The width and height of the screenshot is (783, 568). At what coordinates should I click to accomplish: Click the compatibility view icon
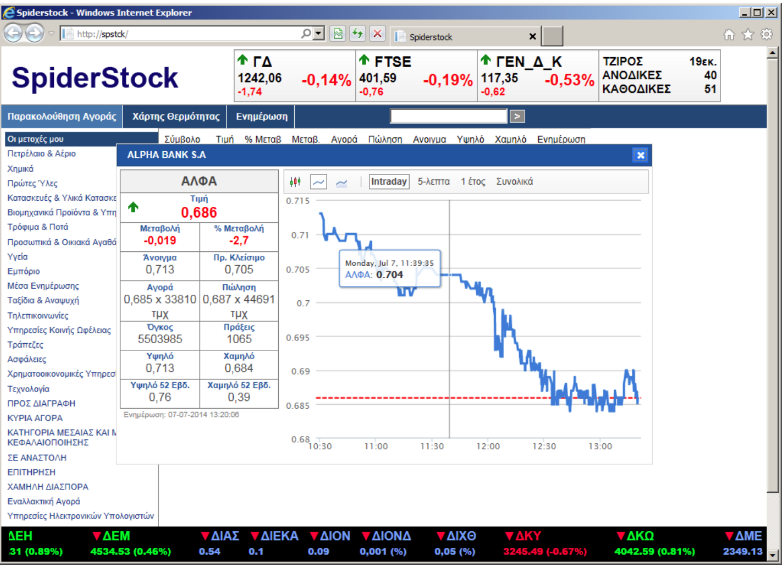tap(338, 33)
